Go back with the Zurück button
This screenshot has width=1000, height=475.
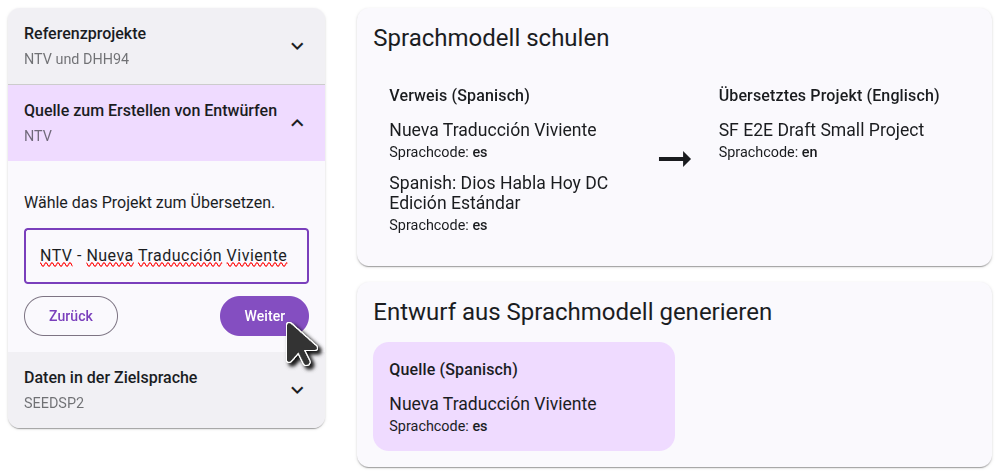click(71, 316)
